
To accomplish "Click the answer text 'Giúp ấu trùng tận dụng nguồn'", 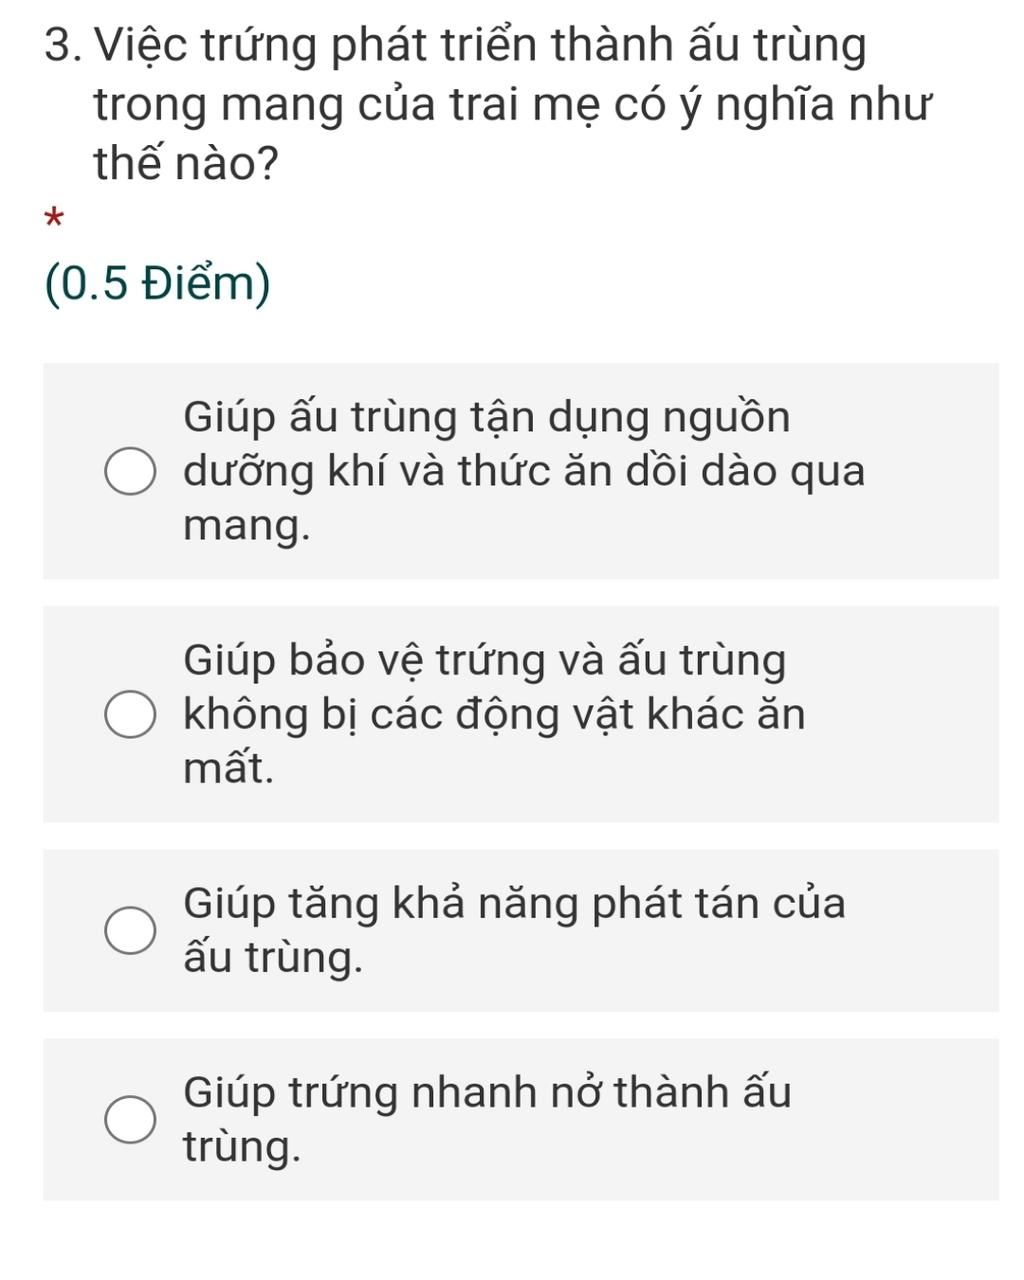I will point(486,418).
